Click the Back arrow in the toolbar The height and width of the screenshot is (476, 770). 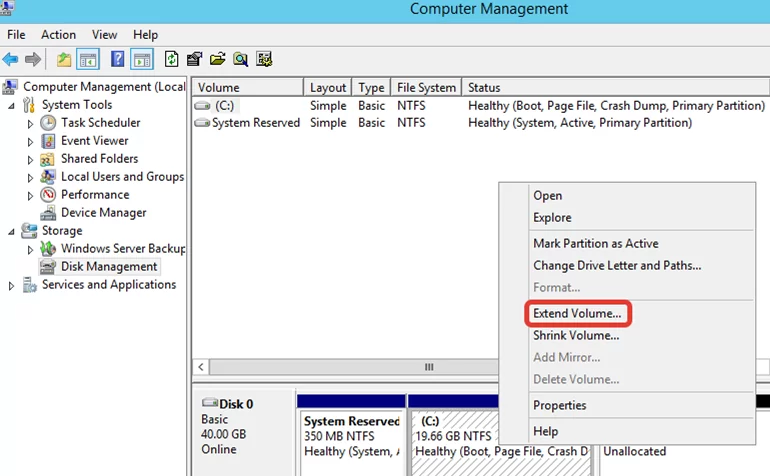(10, 60)
